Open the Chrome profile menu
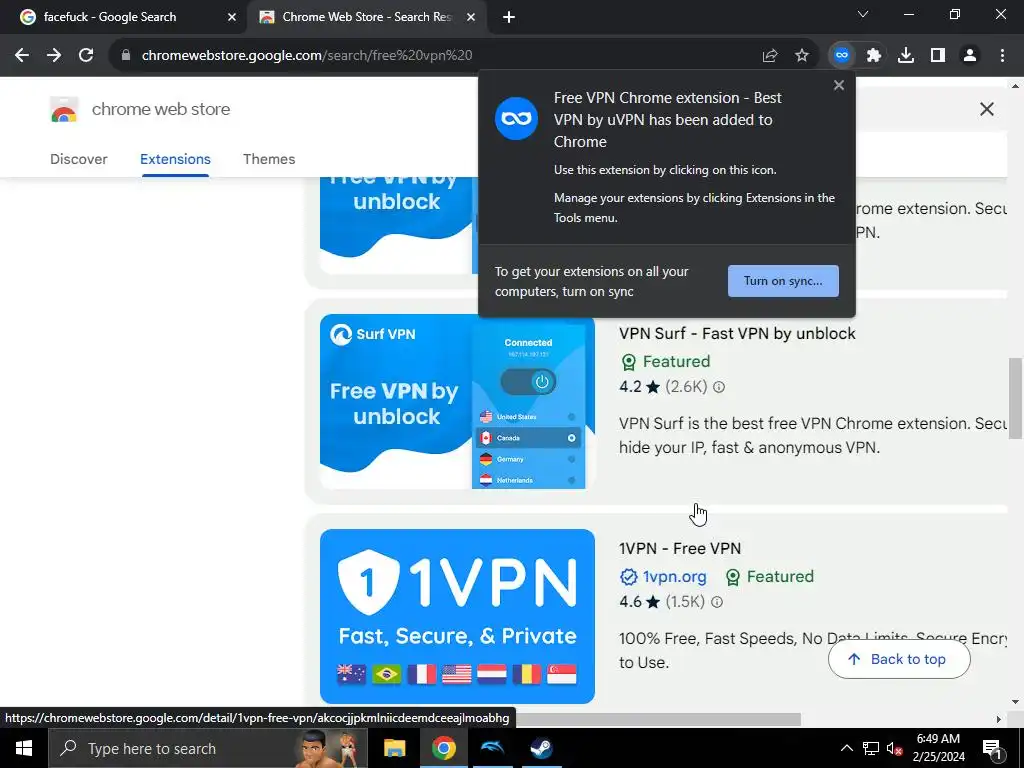This screenshot has width=1024, height=768. pos(970,56)
